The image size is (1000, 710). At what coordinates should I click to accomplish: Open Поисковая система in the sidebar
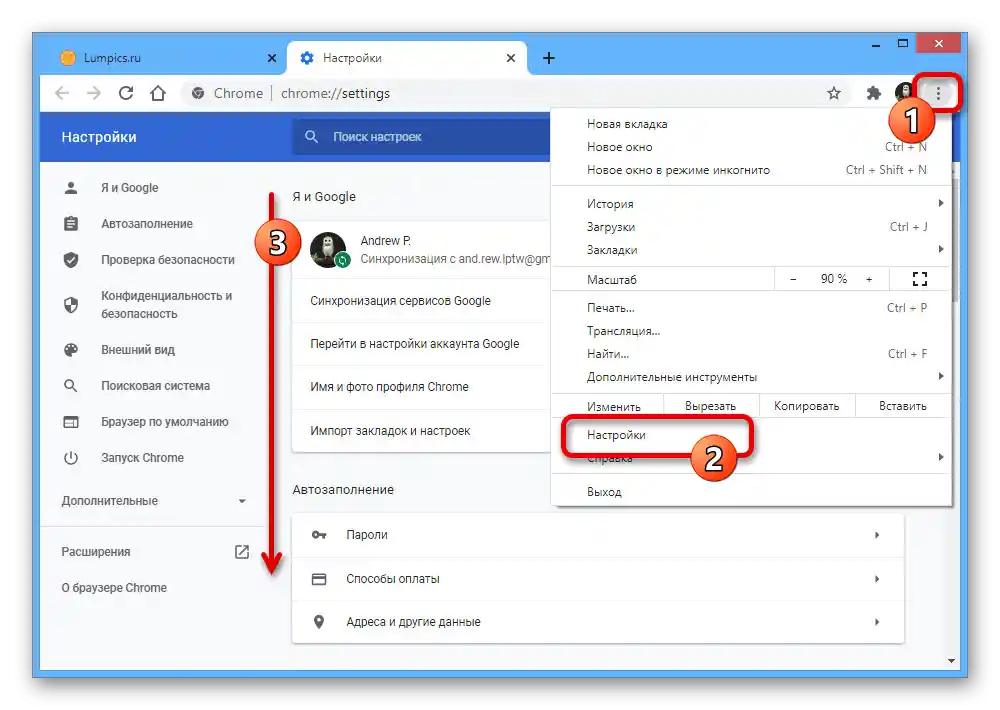point(155,386)
